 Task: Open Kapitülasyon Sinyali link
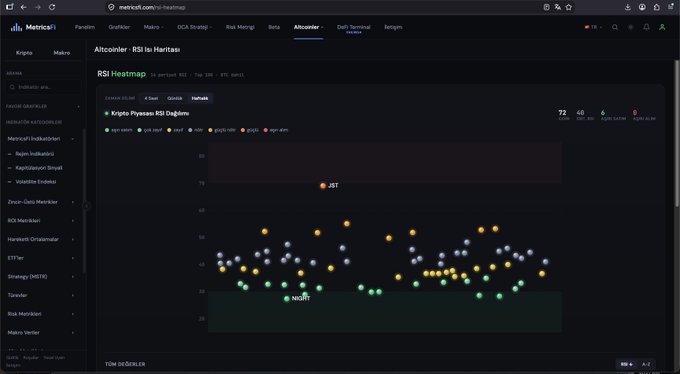39,167
